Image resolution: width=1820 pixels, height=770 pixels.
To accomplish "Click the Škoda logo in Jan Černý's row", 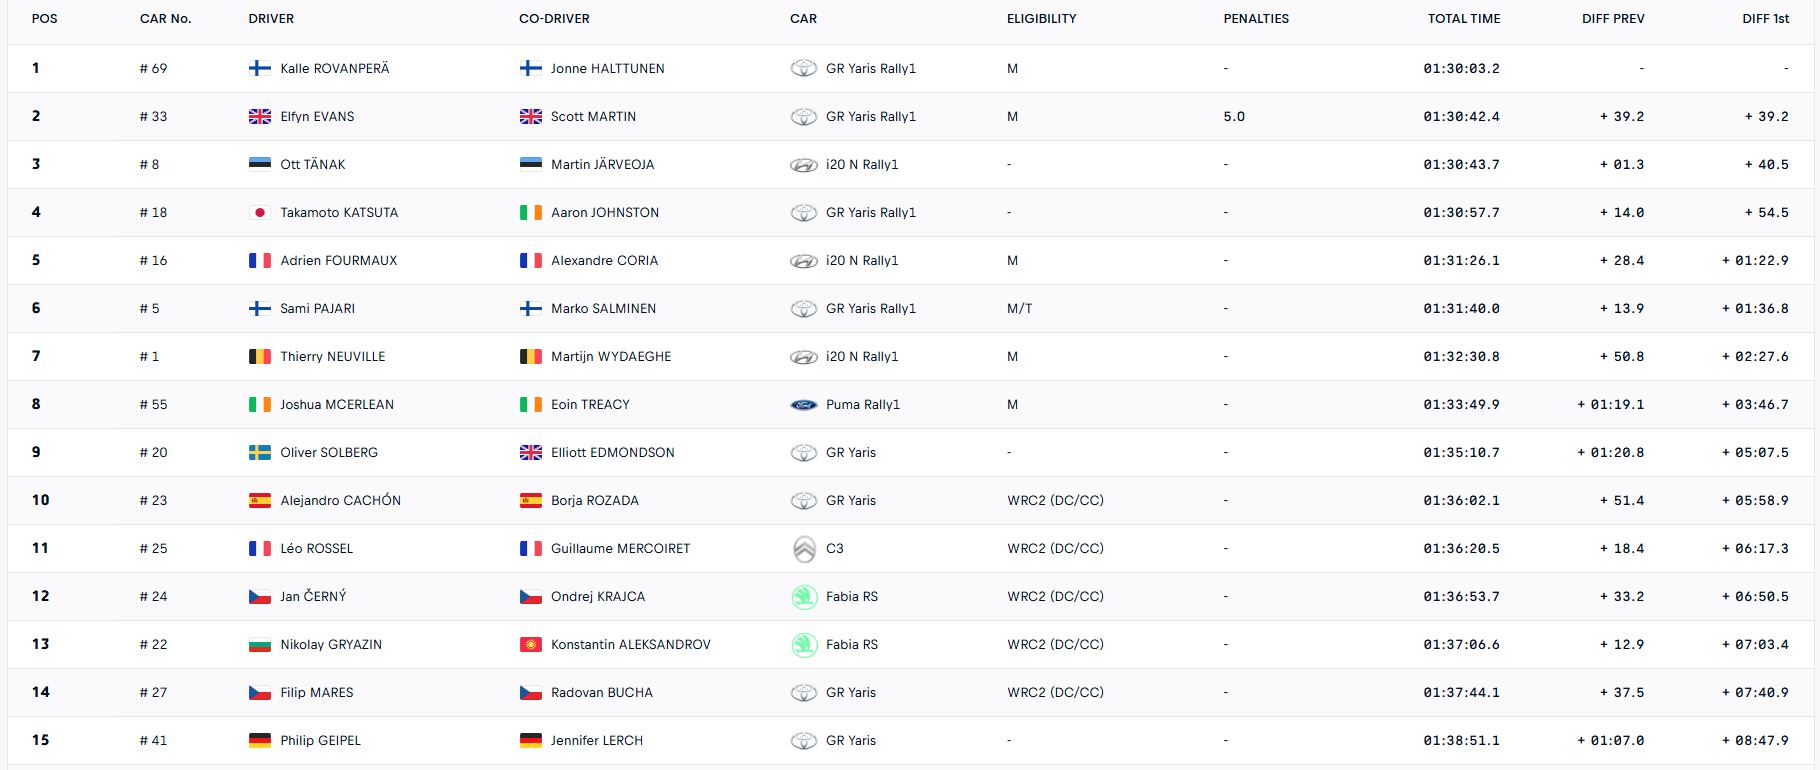I will (x=804, y=597).
